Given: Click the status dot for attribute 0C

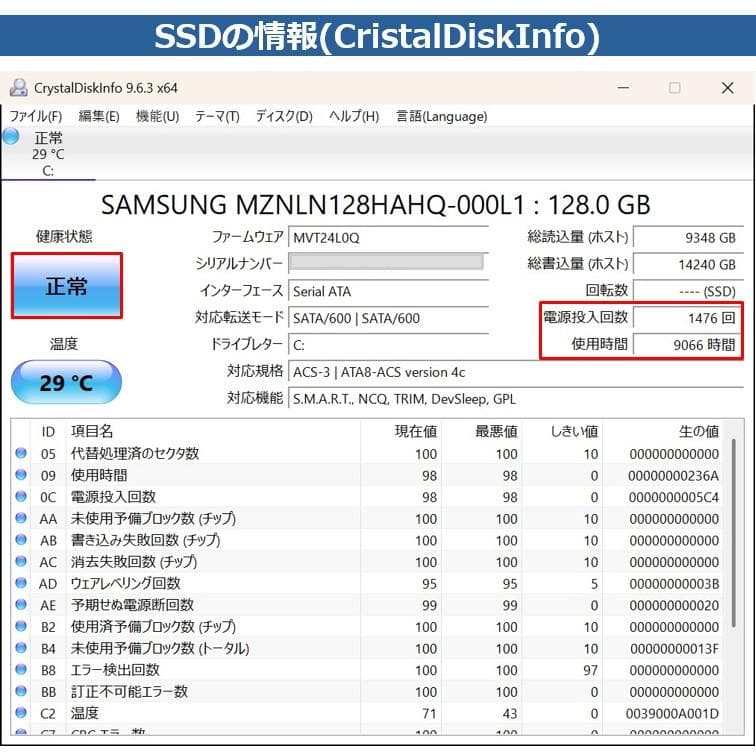Looking at the screenshot, I should [21, 497].
